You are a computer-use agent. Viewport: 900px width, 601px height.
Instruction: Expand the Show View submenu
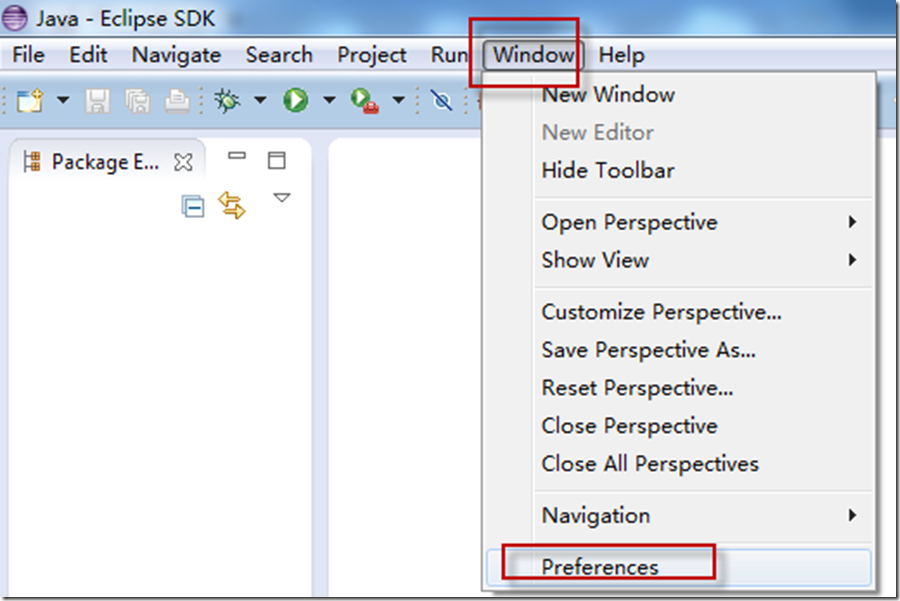[678, 260]
